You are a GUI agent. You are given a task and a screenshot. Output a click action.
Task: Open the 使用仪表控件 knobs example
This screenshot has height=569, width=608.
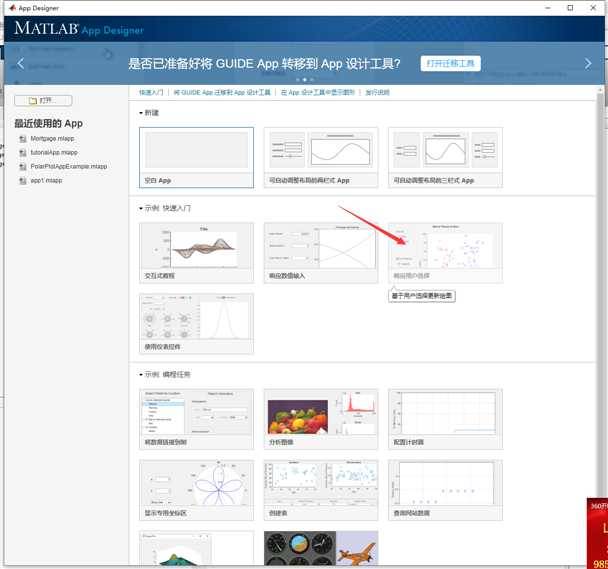click(x=196, y=324)
